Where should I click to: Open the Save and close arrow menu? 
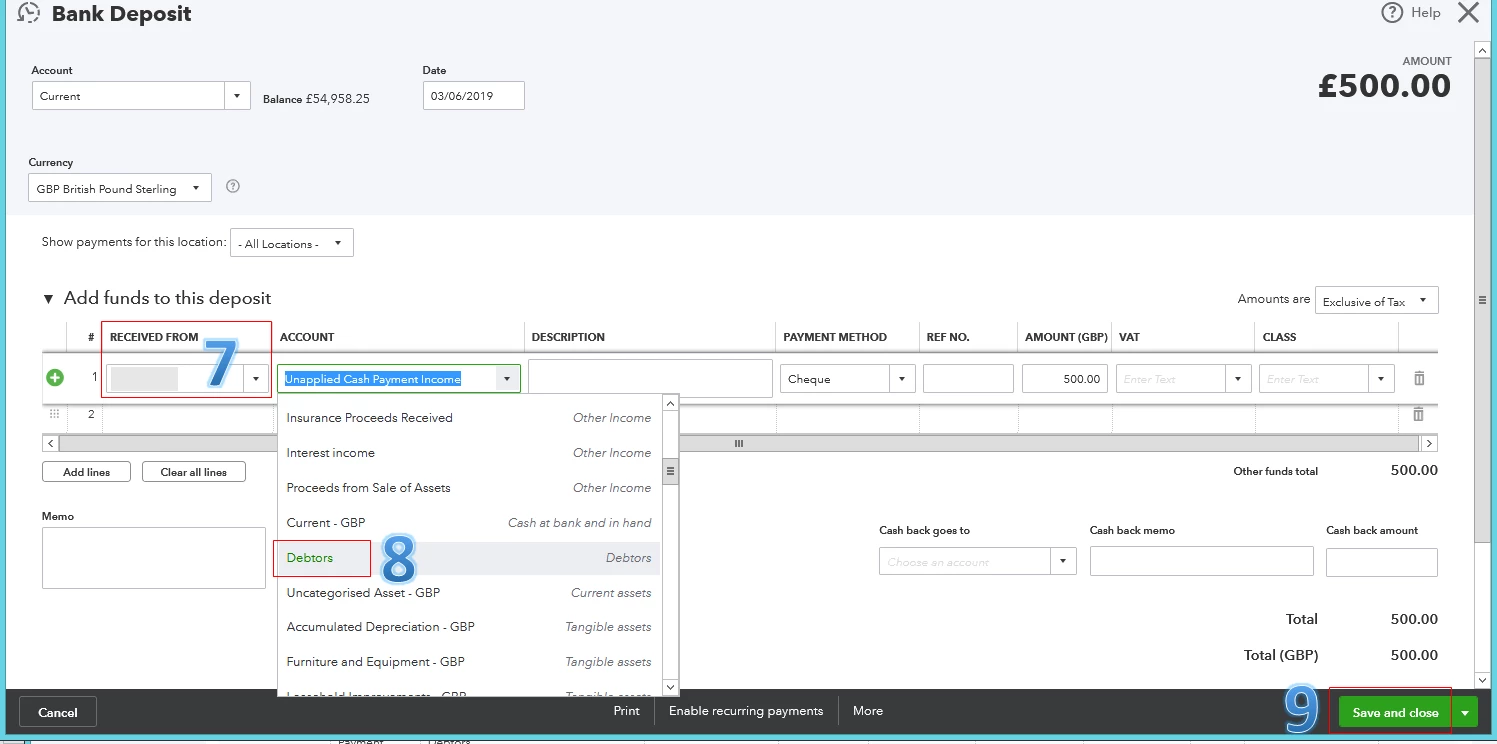(1465, 712)
